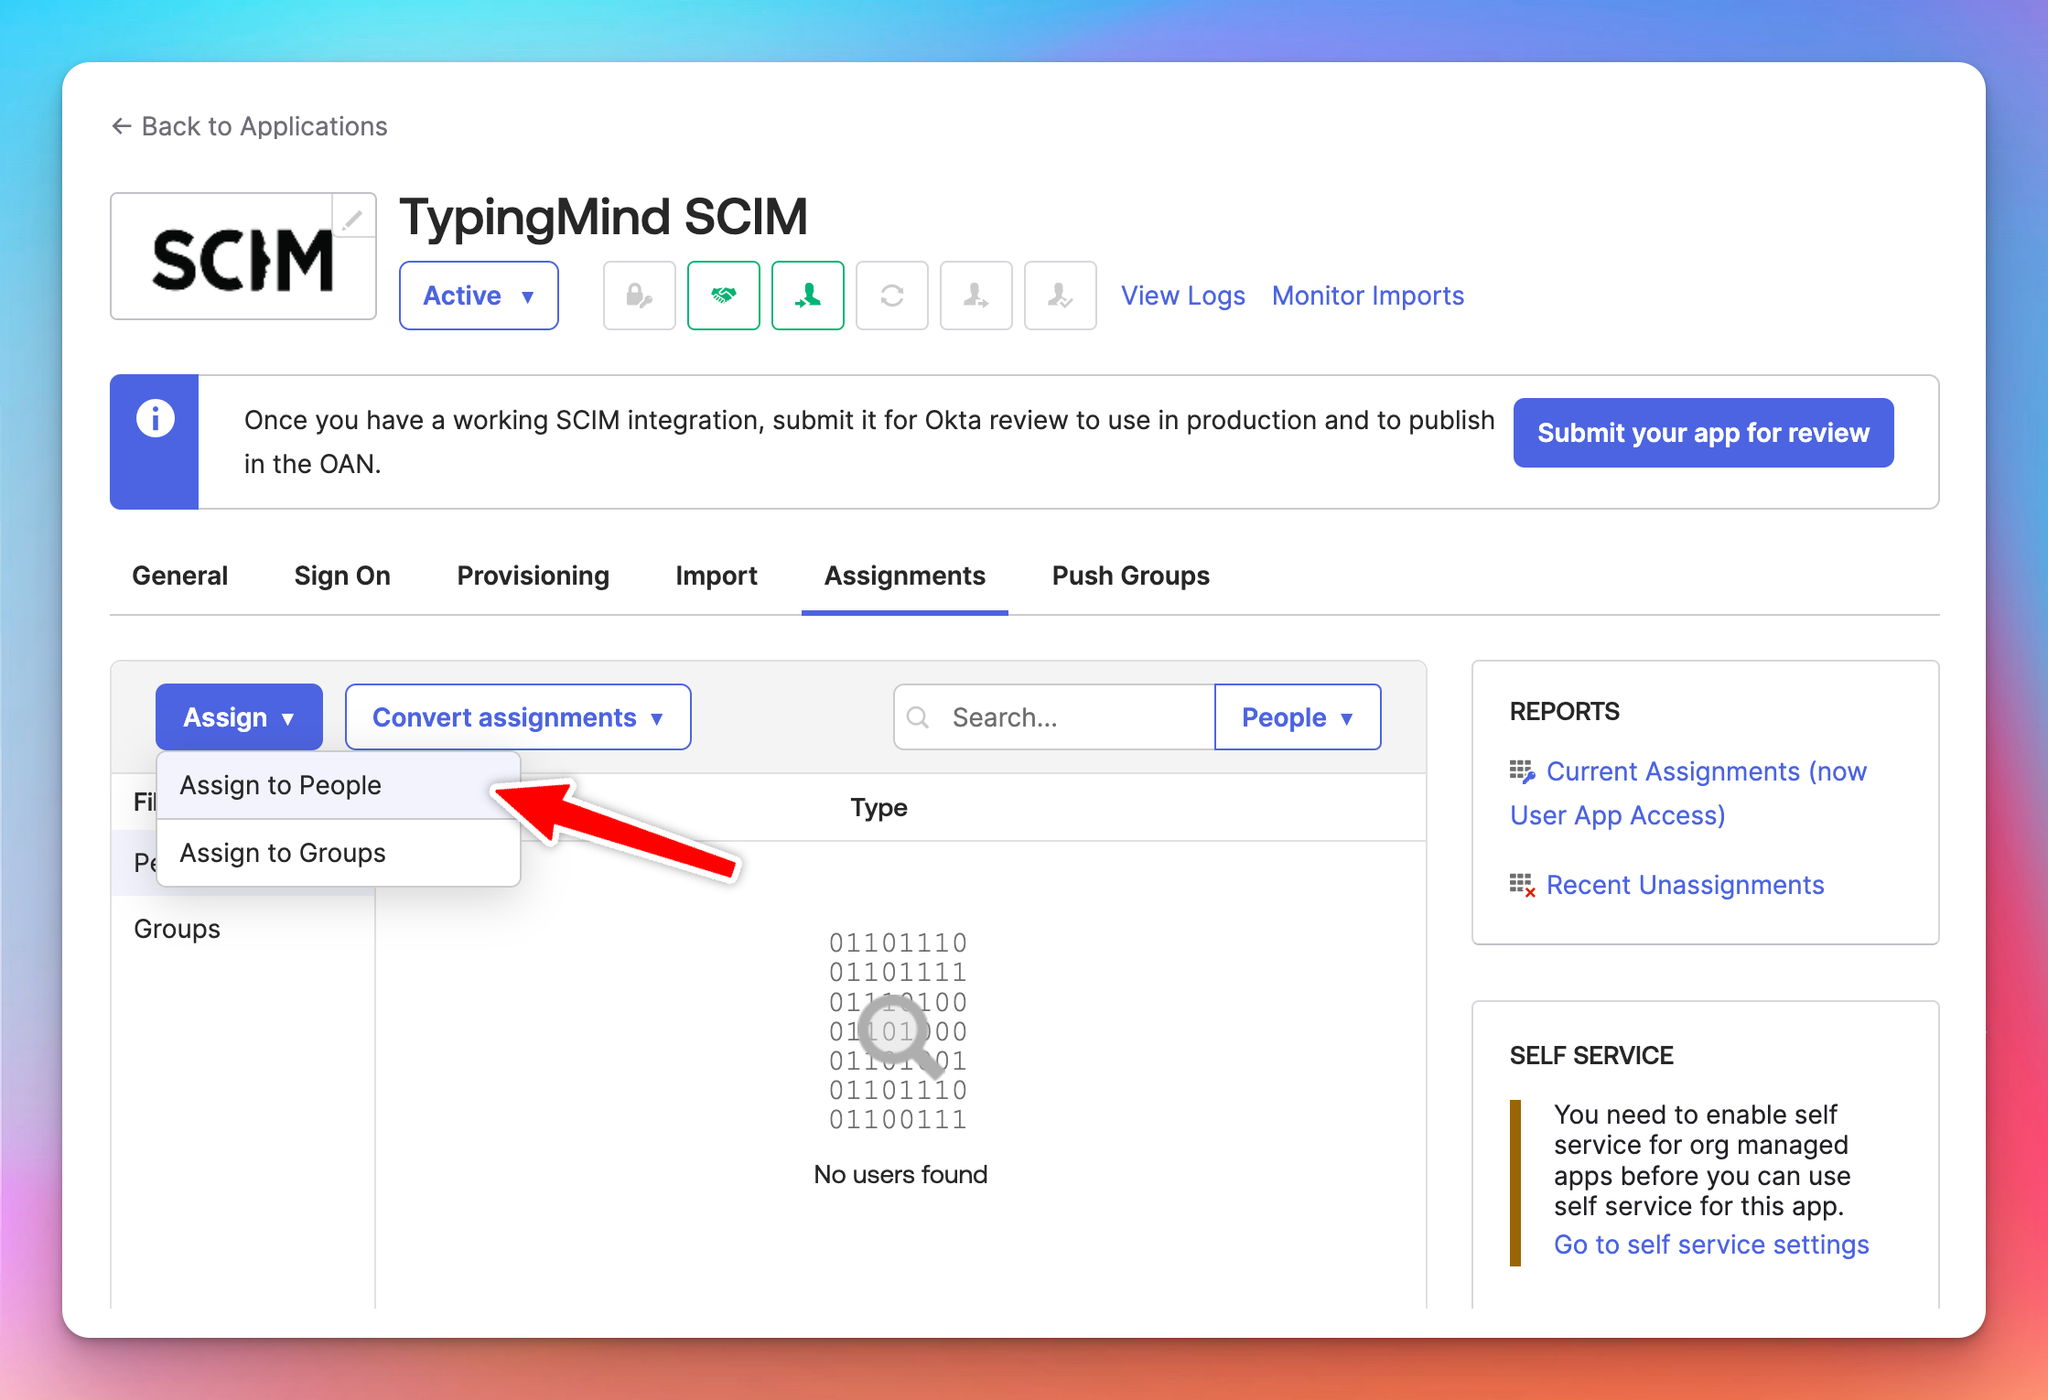Click the No users found message
Image resolution: width=2048 pixels, height=1400 pixels.
tap(900, 1174)
